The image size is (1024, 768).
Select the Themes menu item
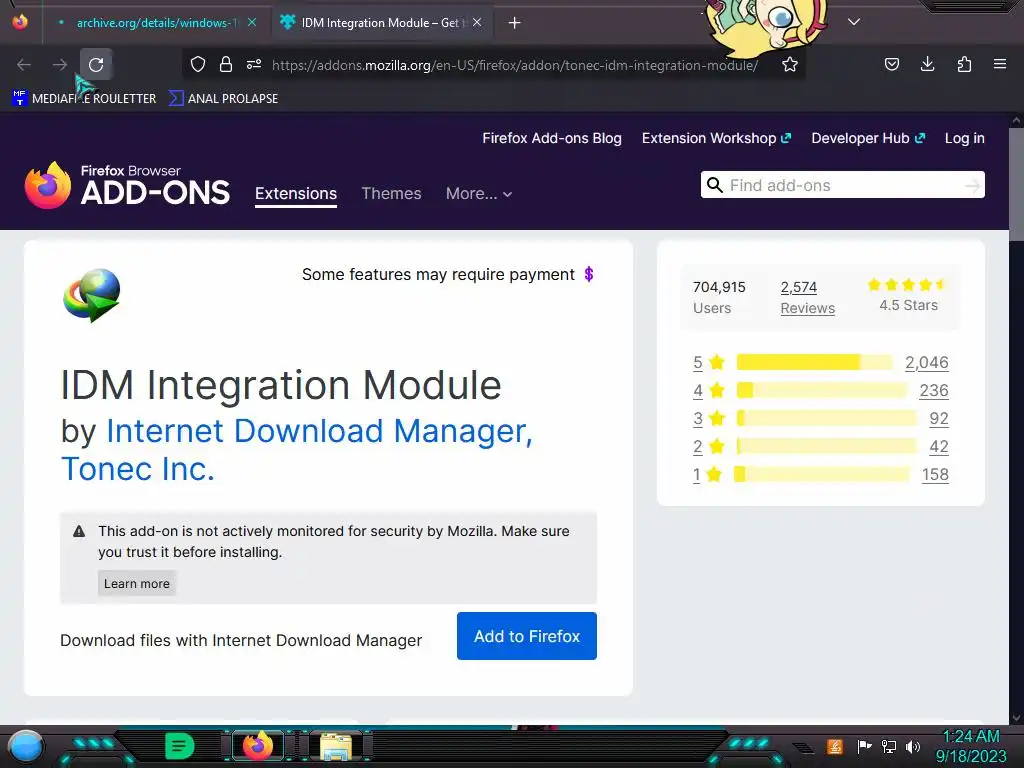click(391, 194)
